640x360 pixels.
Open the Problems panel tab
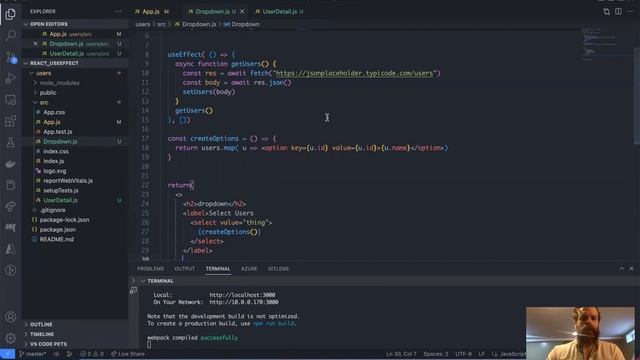(151, 269)
